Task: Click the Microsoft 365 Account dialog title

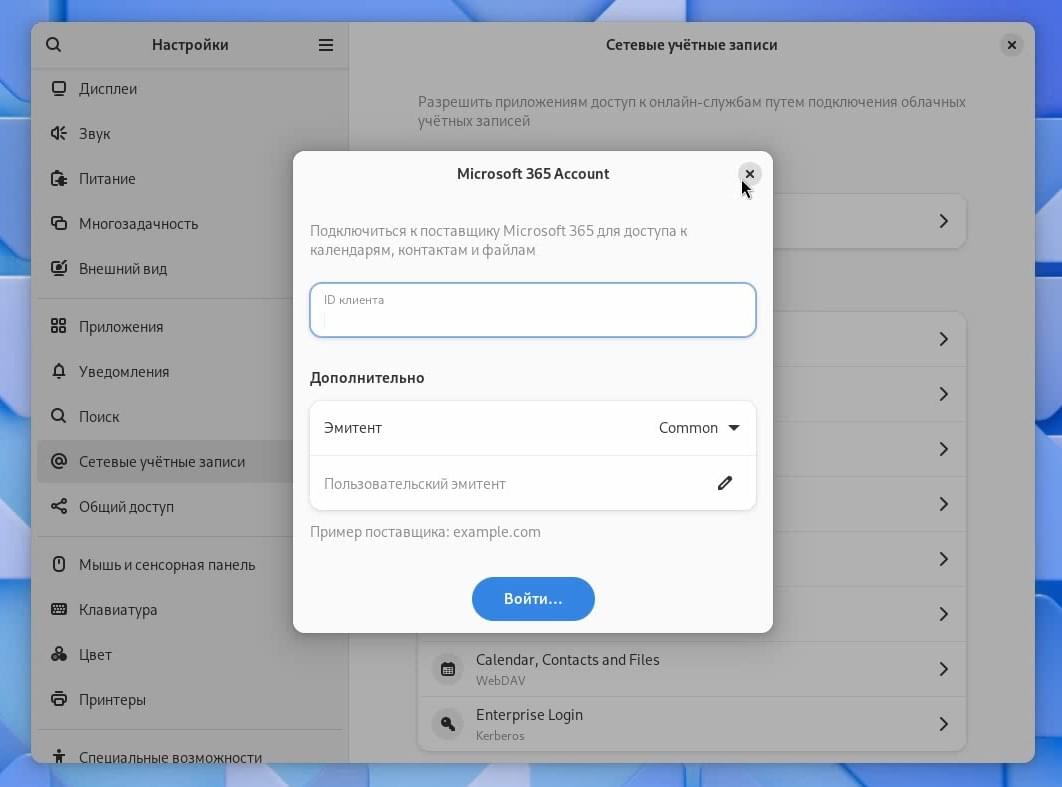Action: coord(533,173)
